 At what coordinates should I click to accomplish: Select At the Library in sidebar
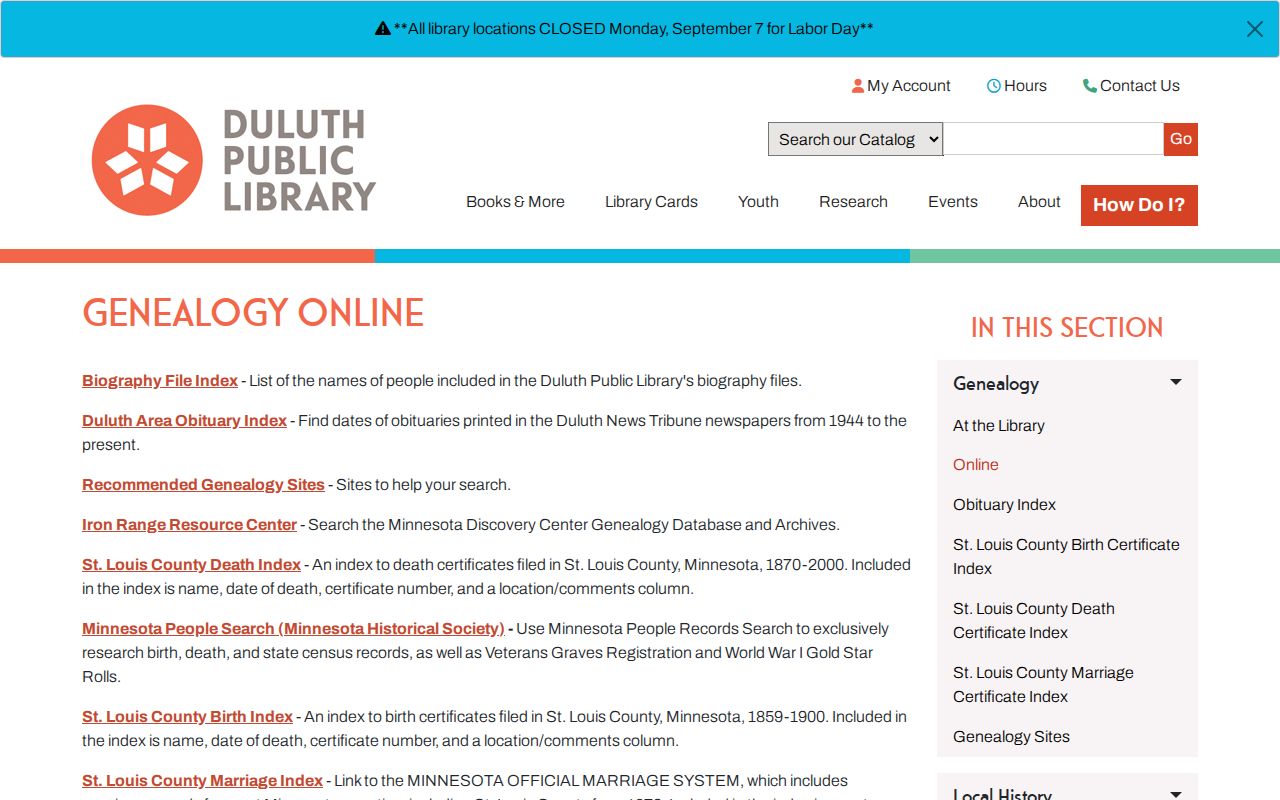(x=998, y=426)
